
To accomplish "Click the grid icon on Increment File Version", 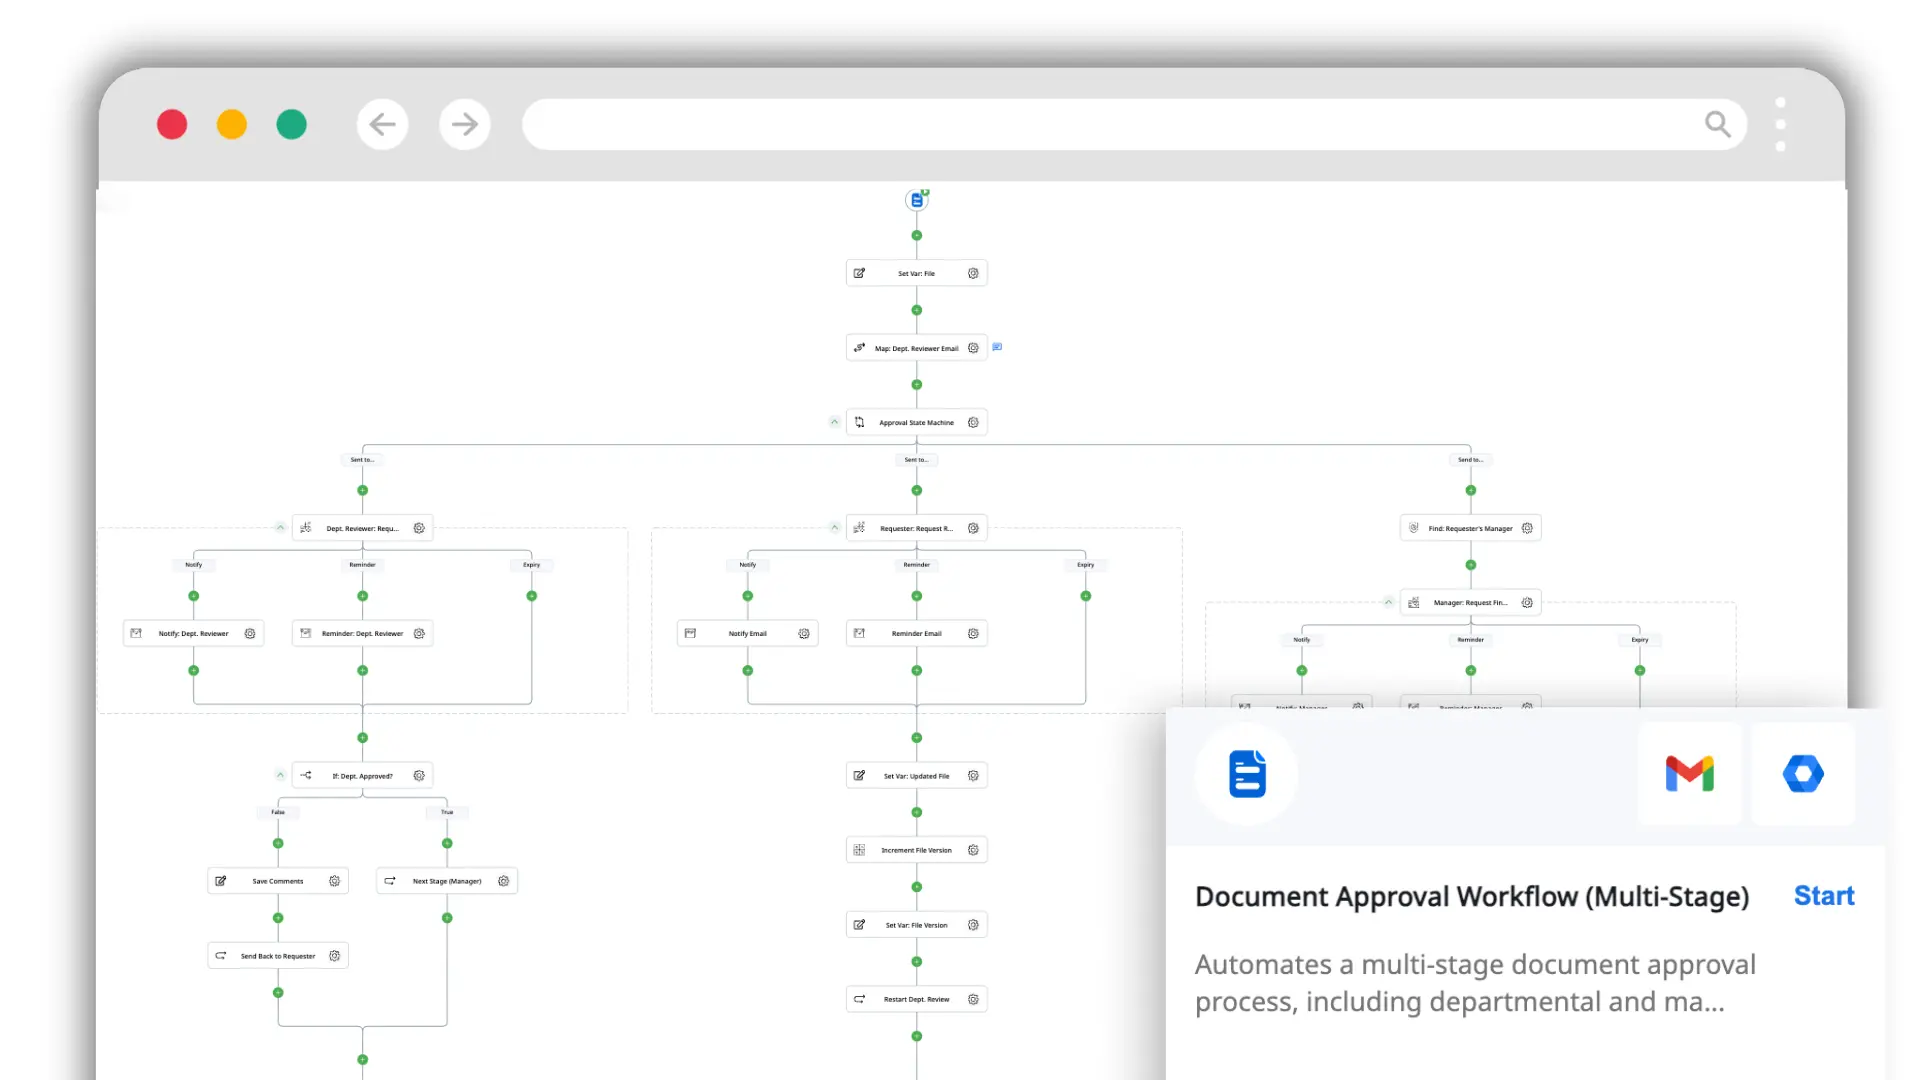I will [x=859, y=849].
